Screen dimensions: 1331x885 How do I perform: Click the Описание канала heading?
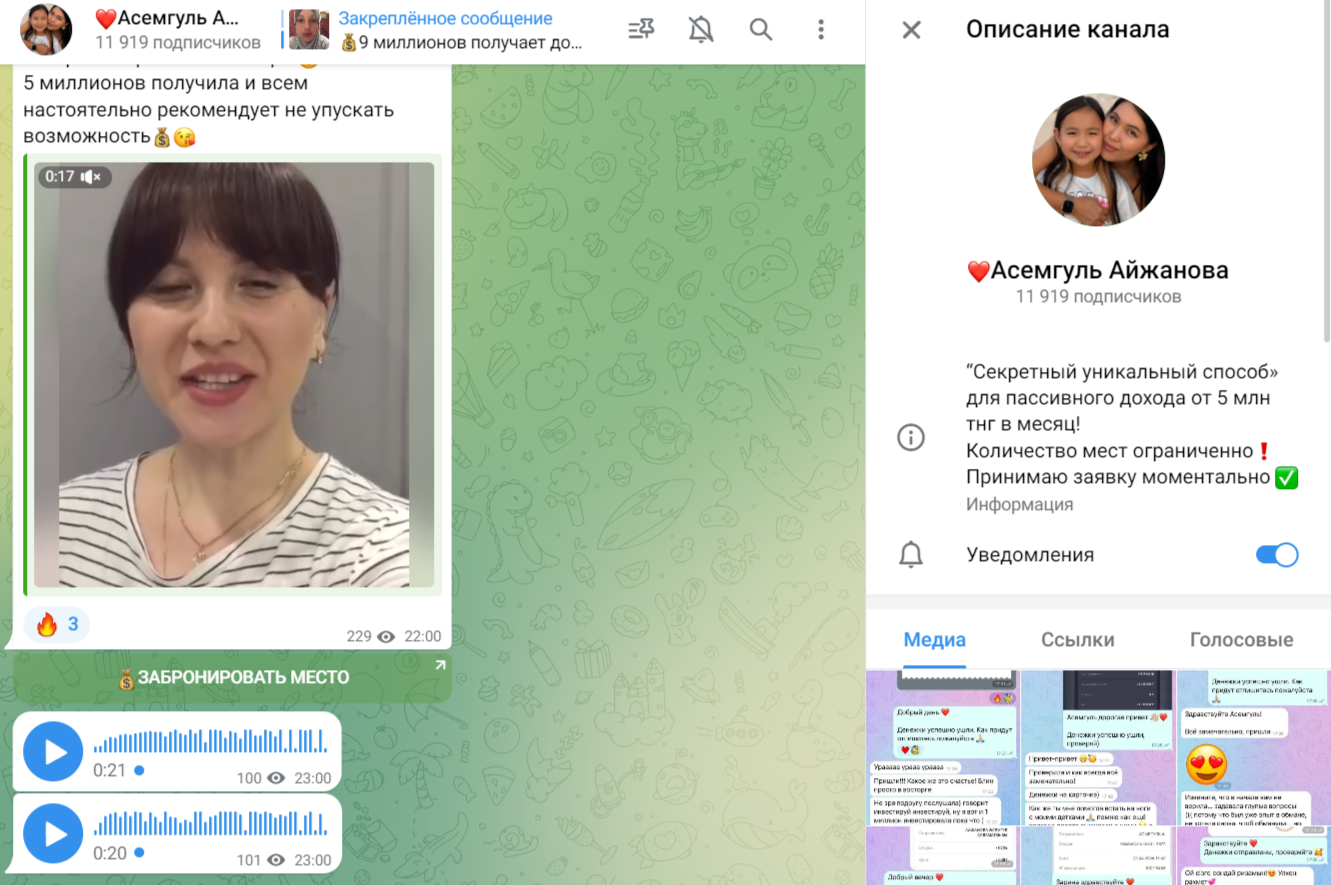(1067, 30)
